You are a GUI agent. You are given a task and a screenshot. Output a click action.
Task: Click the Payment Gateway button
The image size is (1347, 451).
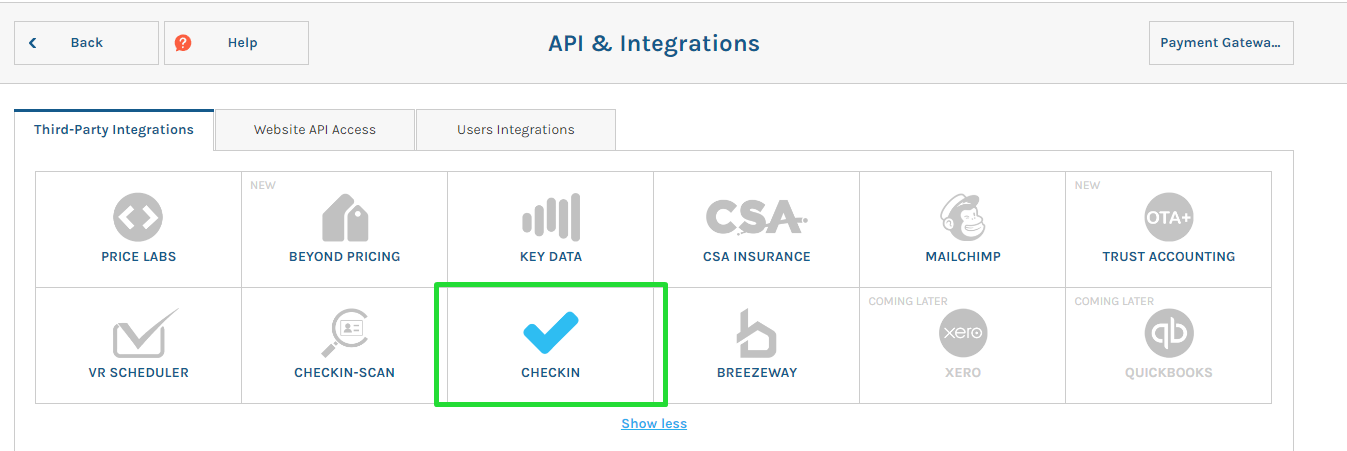pyautogui.click(x=1220, y=43)
